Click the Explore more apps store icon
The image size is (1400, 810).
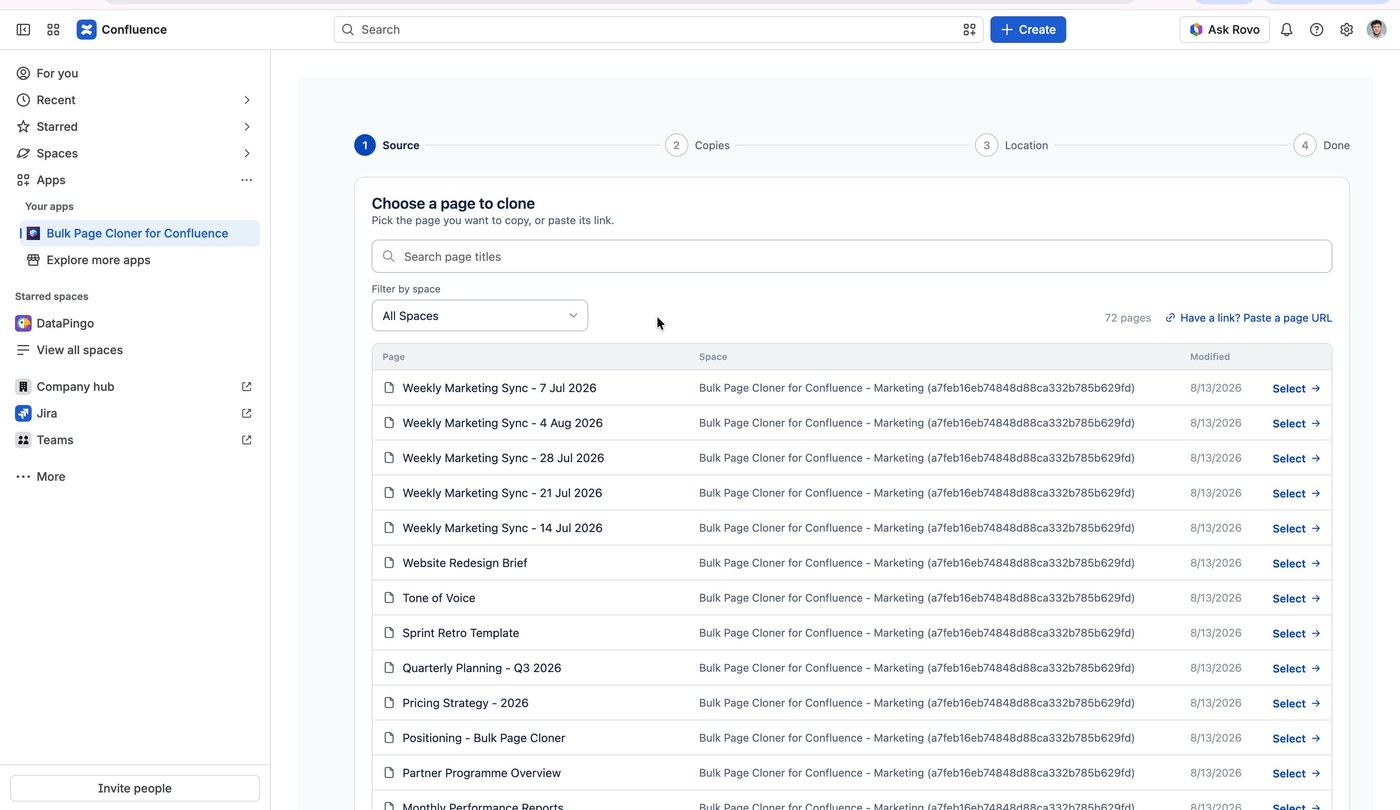coord(33,260)
